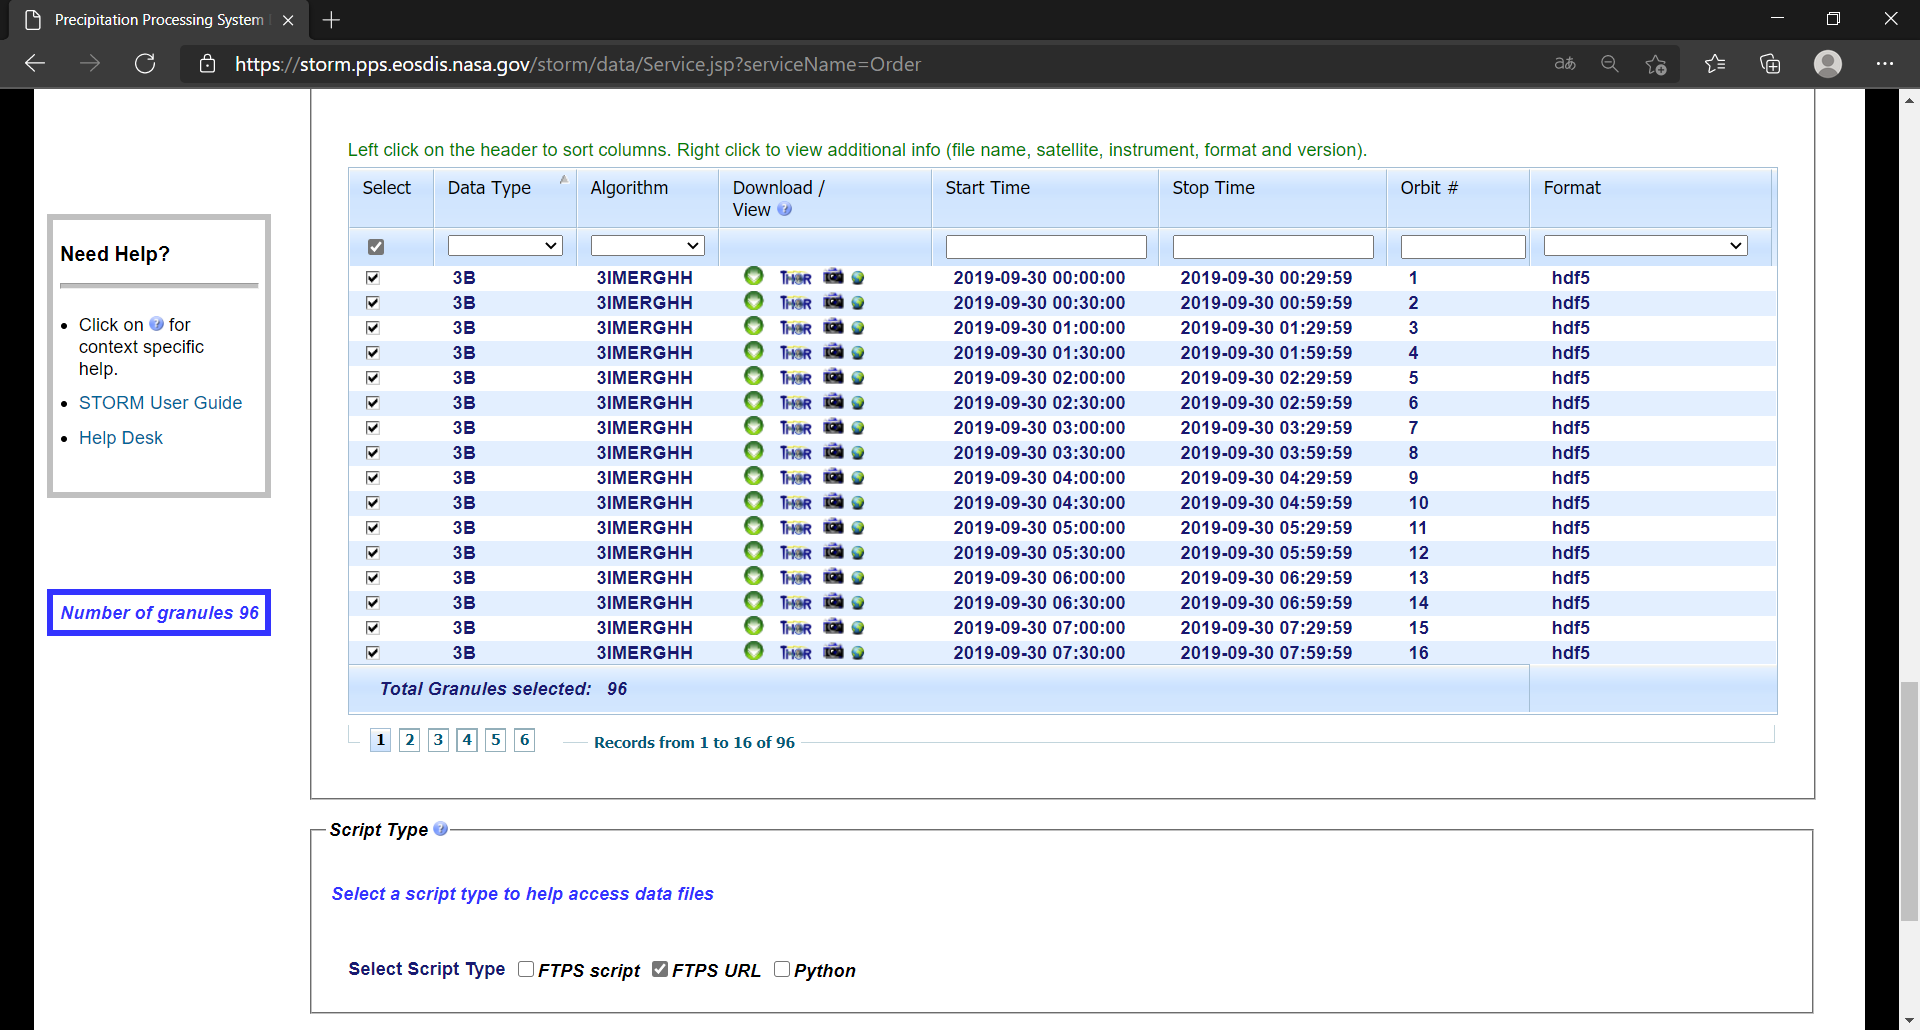Enable the FTPS script option
1920x1030 pixels.
coord(525,969)
